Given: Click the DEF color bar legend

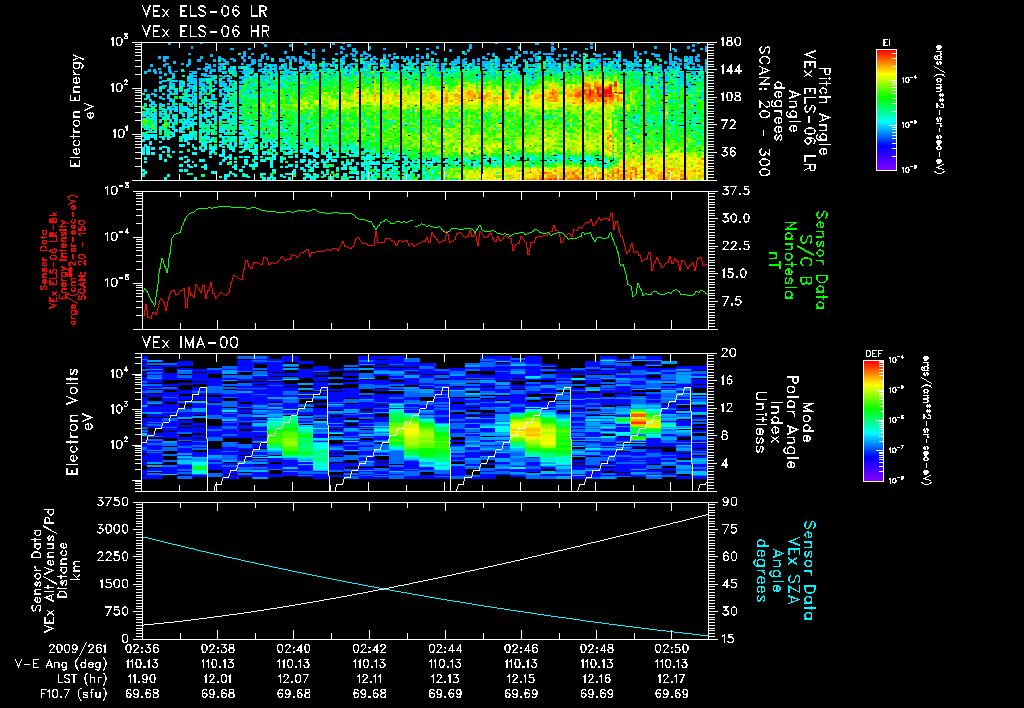Looking at the screenshot, I should click(x=874, y=421).
